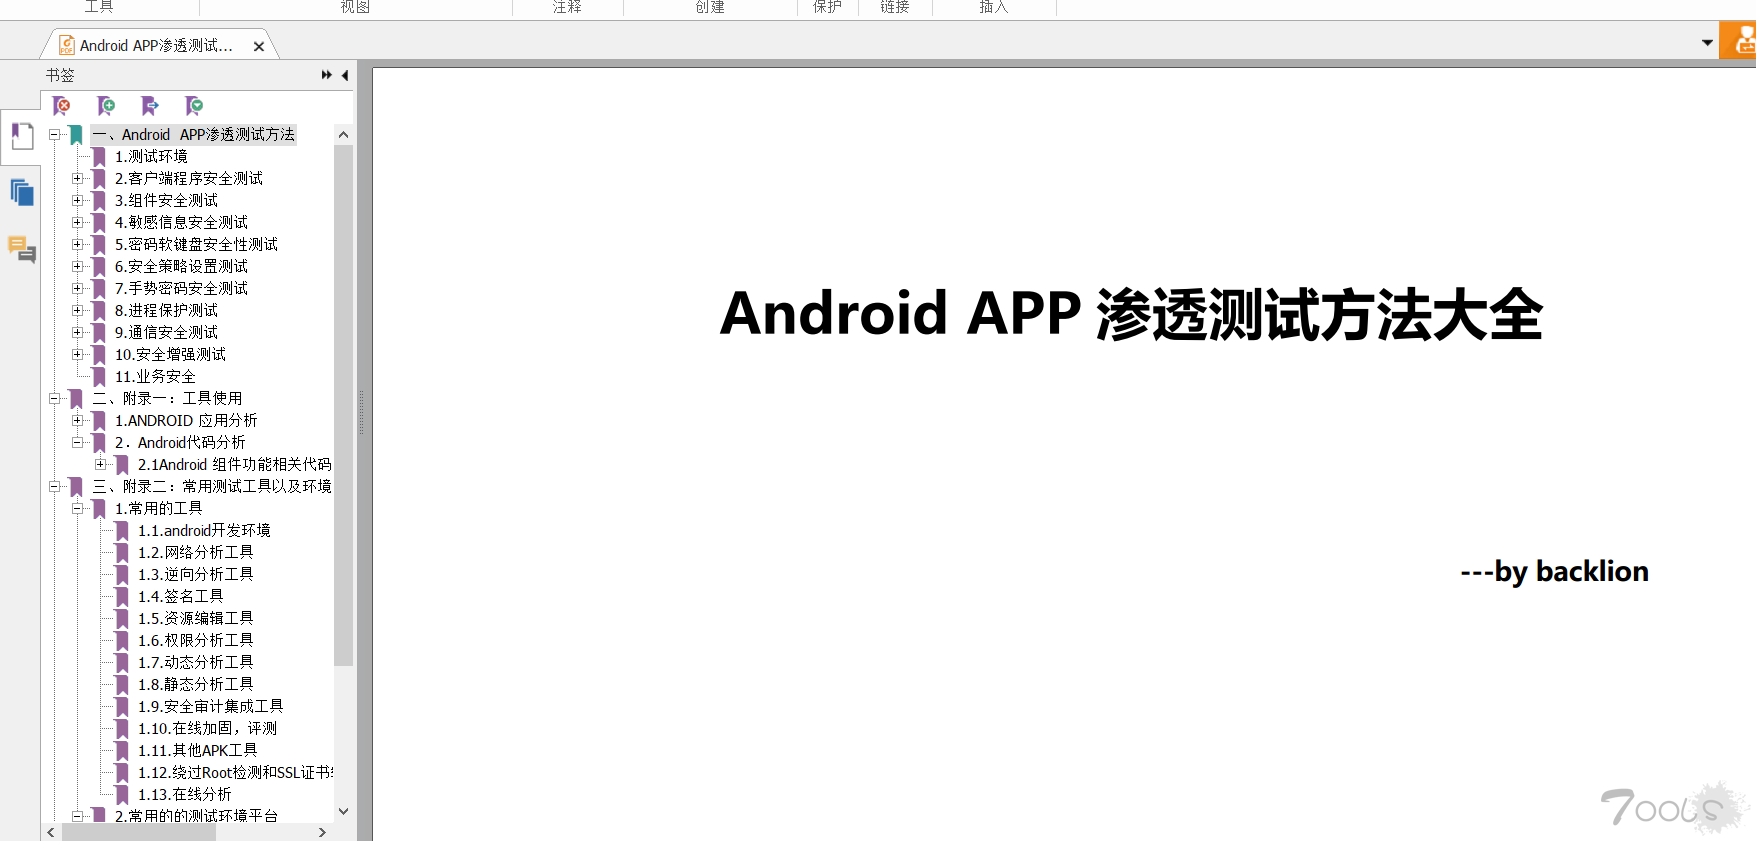The image size is (1756, 841).
Task: Go to bookmark 1.12.绕过Root检测和SSL证书
Action: click(x=235, y=772)
